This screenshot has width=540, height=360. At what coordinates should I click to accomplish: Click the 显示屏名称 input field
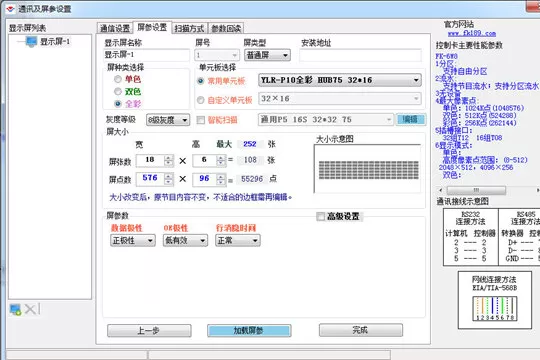click(x=146, y=55)
